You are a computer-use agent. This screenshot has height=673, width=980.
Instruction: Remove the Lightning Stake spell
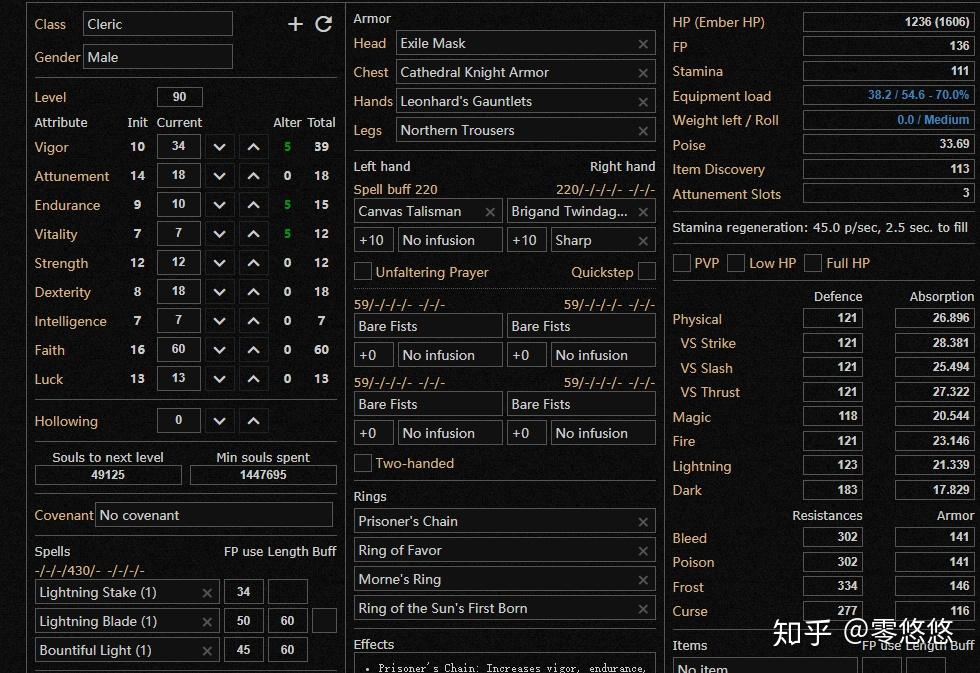click(207, 593)
